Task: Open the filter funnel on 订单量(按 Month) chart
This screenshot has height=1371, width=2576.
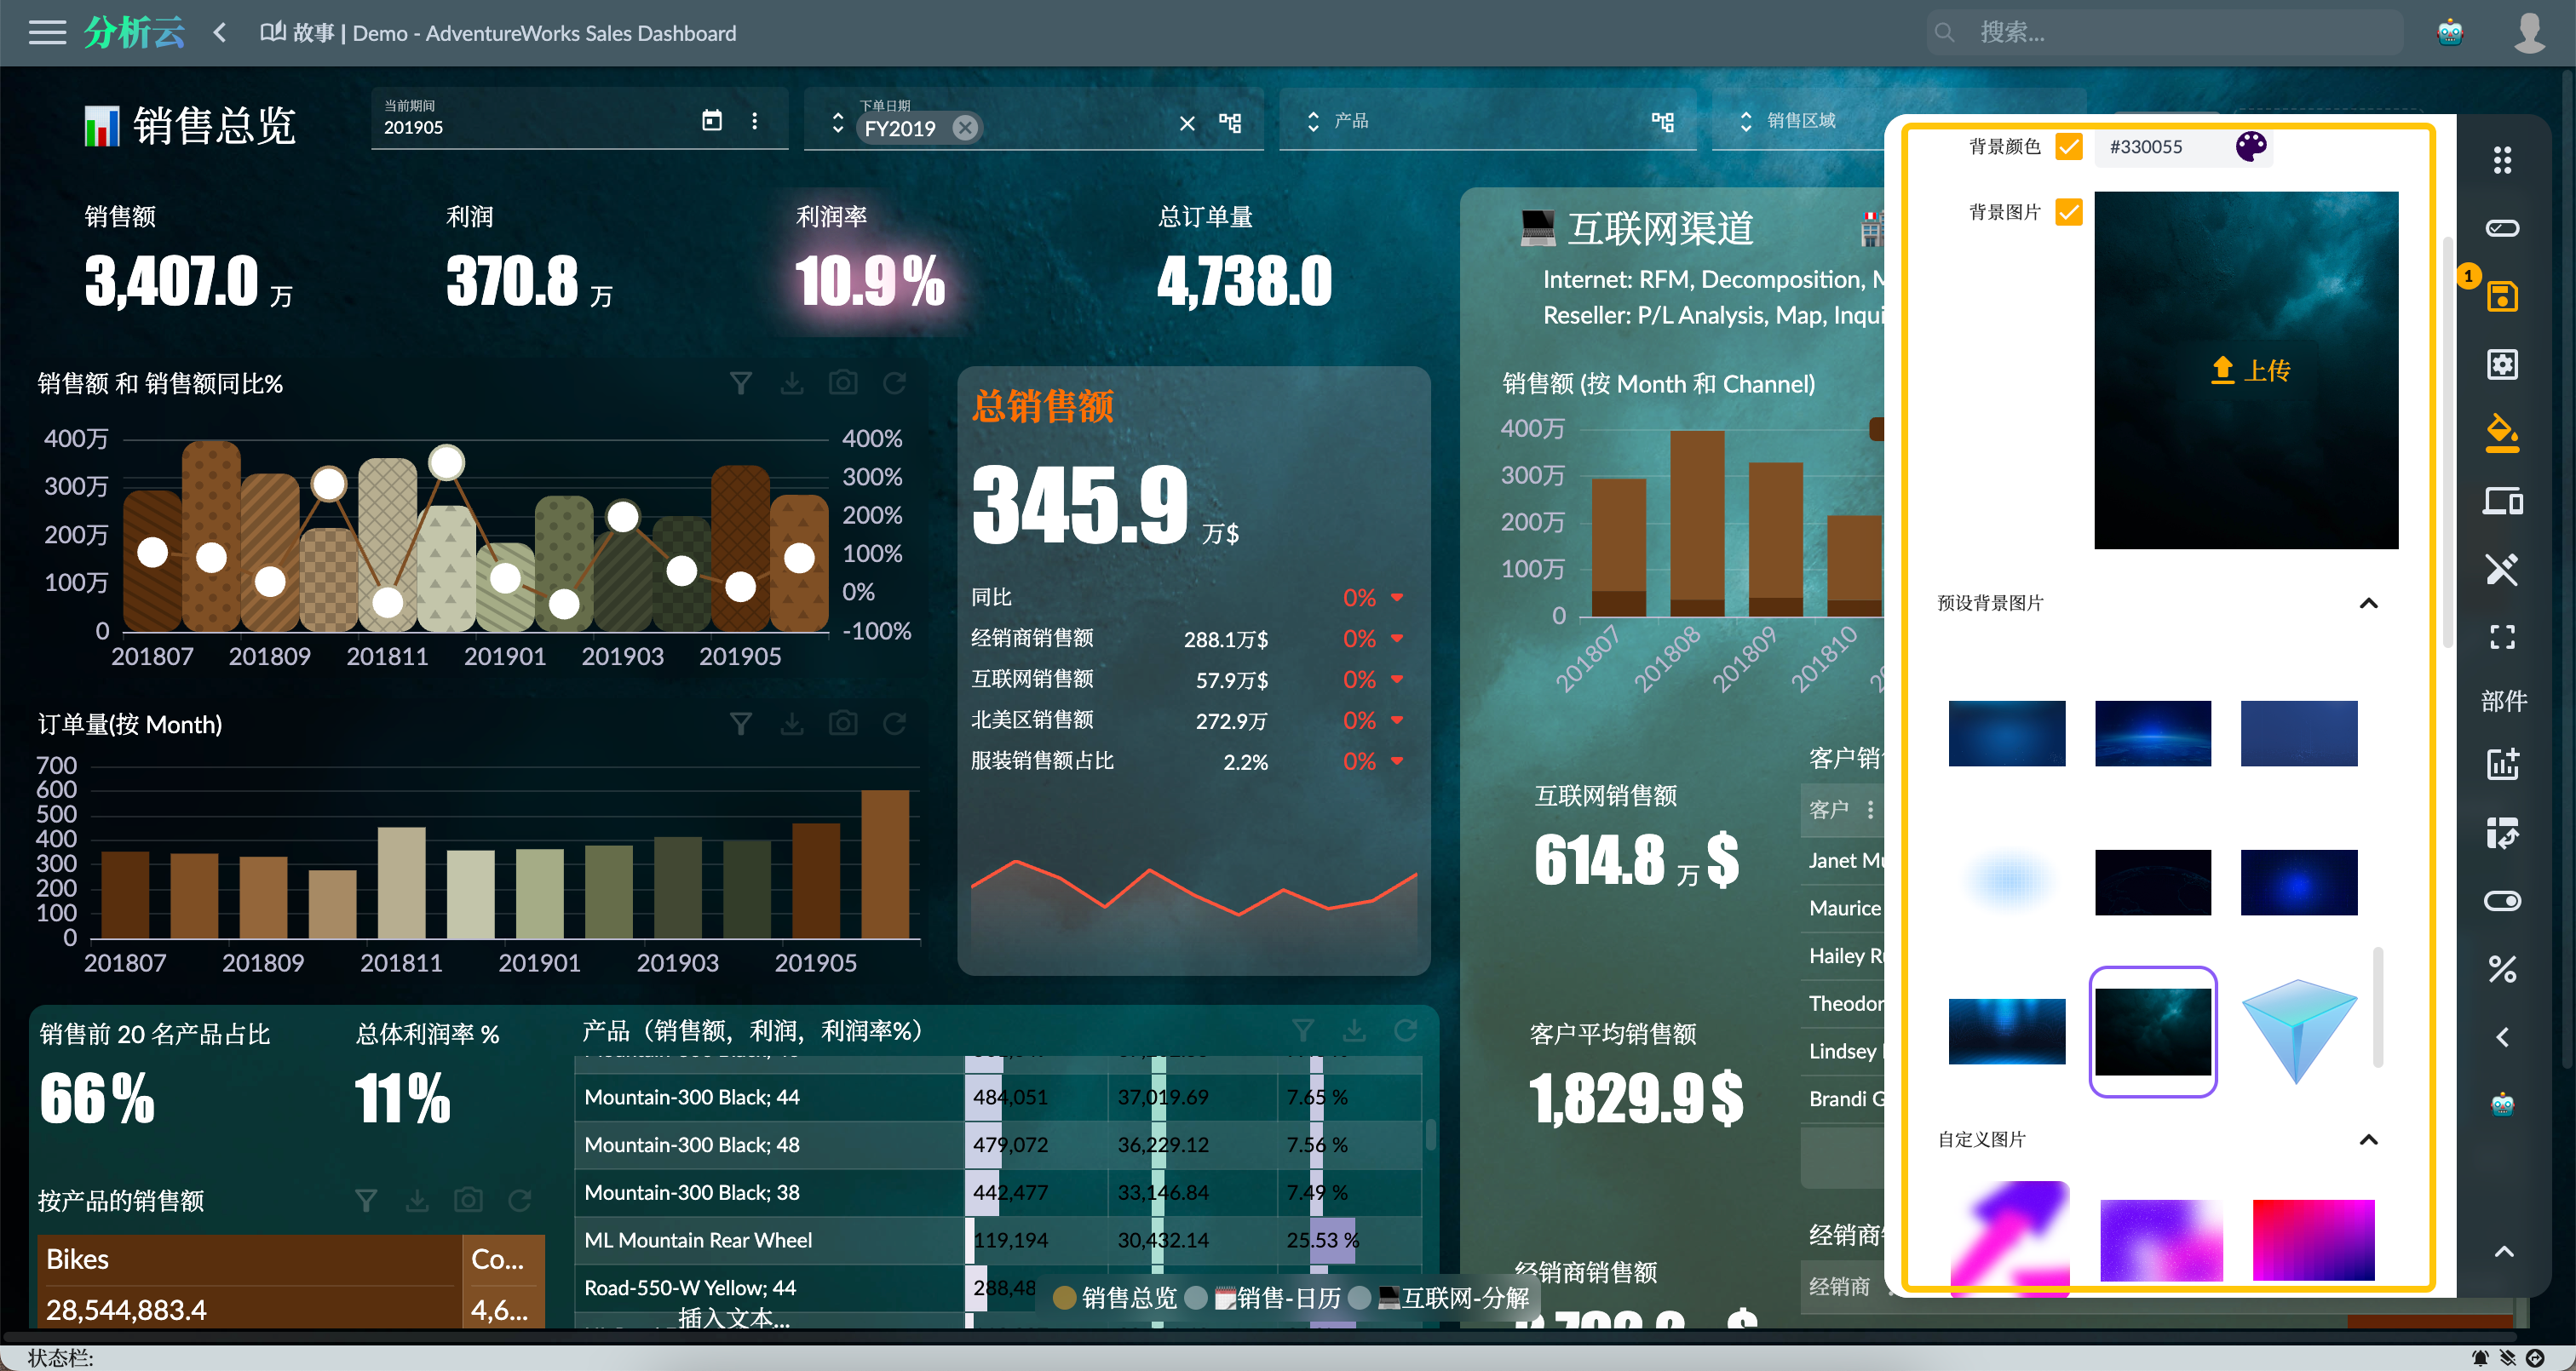Action: coord(741,723)
